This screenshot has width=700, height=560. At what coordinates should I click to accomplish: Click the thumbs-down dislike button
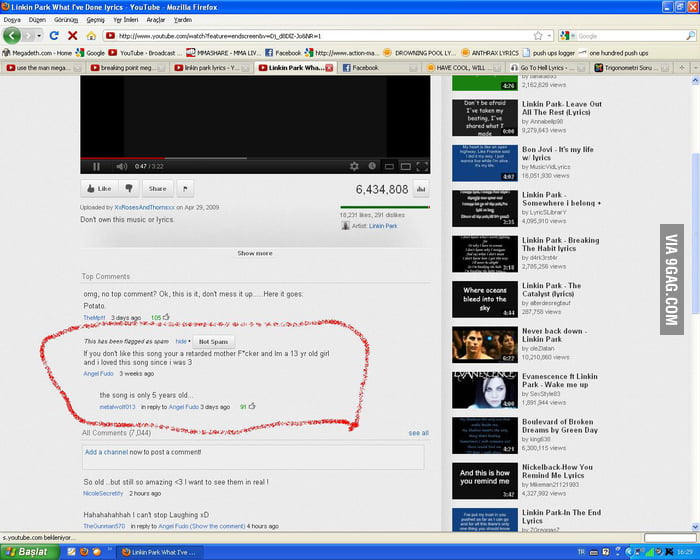click(x=128, y=188)
